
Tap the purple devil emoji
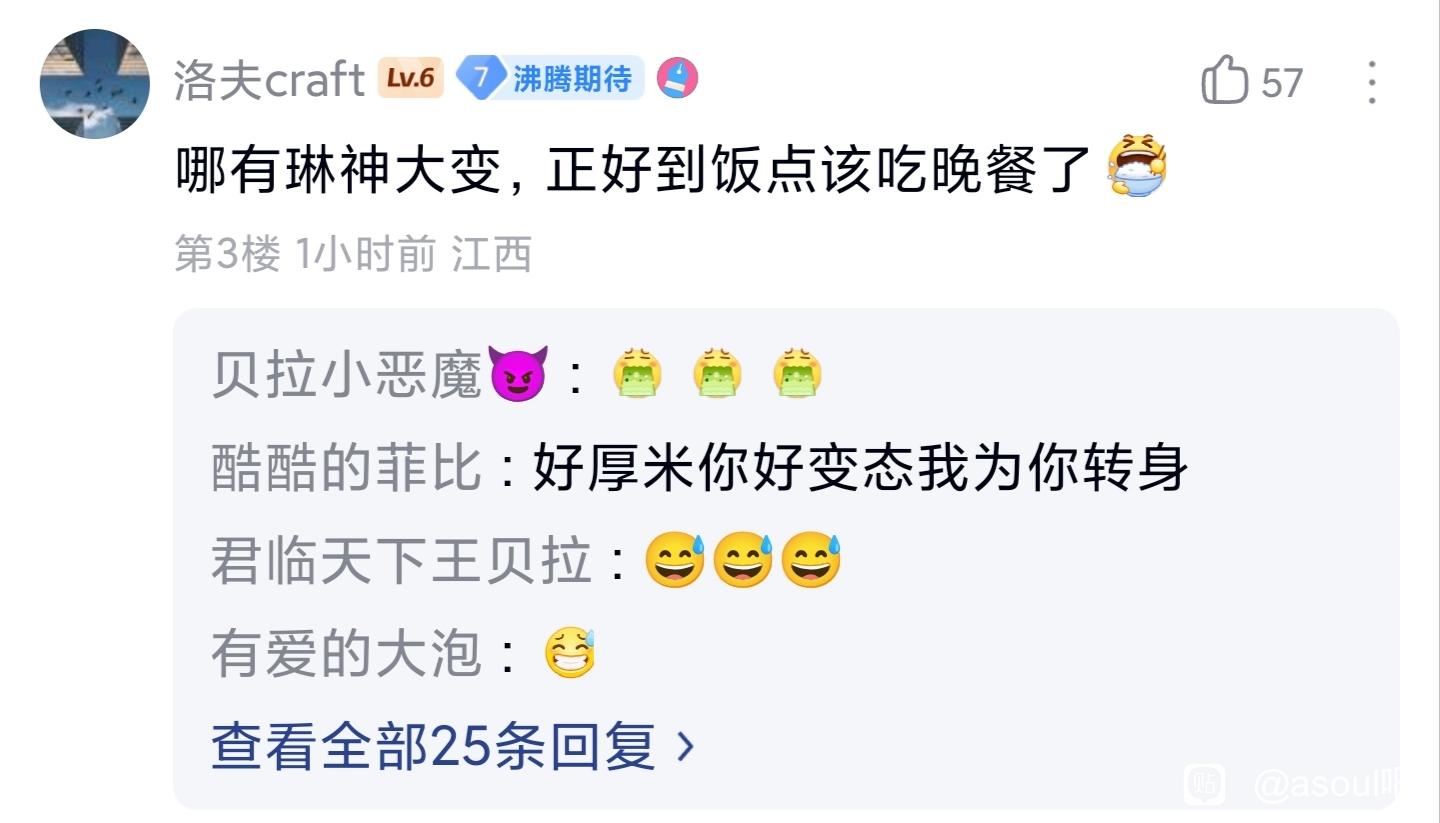coord(518,373)
